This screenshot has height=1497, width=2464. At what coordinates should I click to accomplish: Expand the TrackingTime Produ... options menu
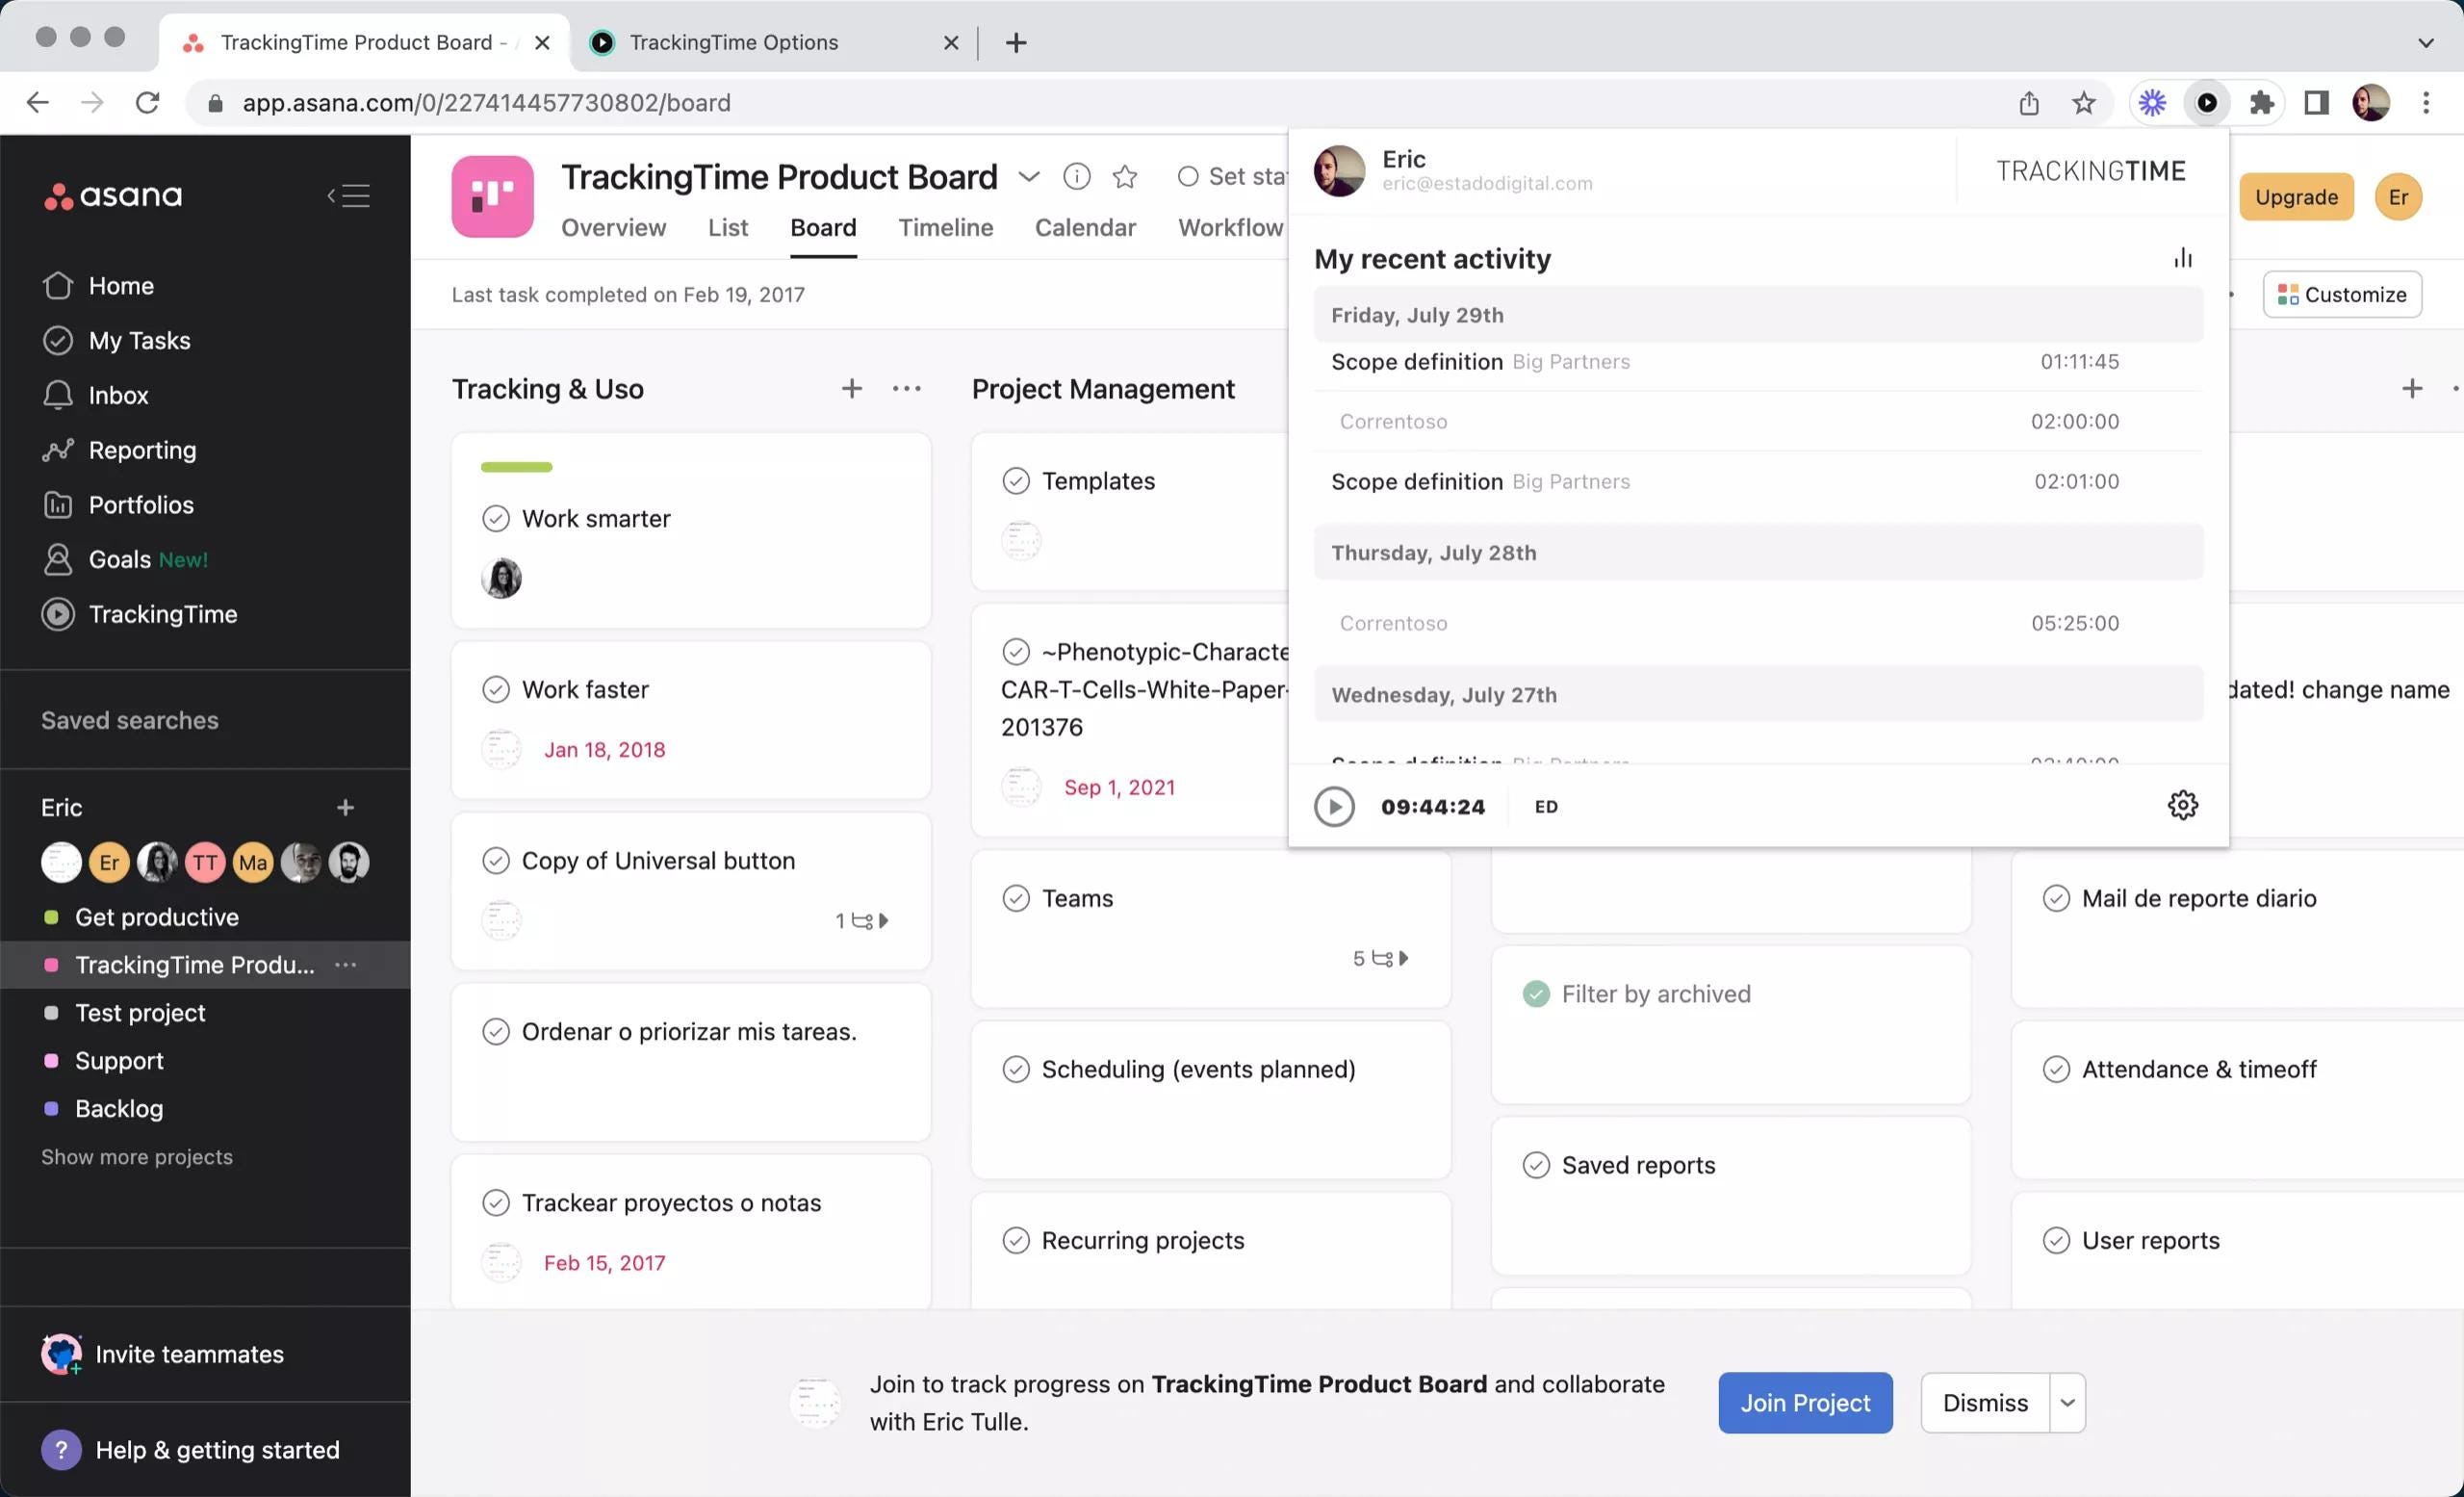[x=348, y=964]
